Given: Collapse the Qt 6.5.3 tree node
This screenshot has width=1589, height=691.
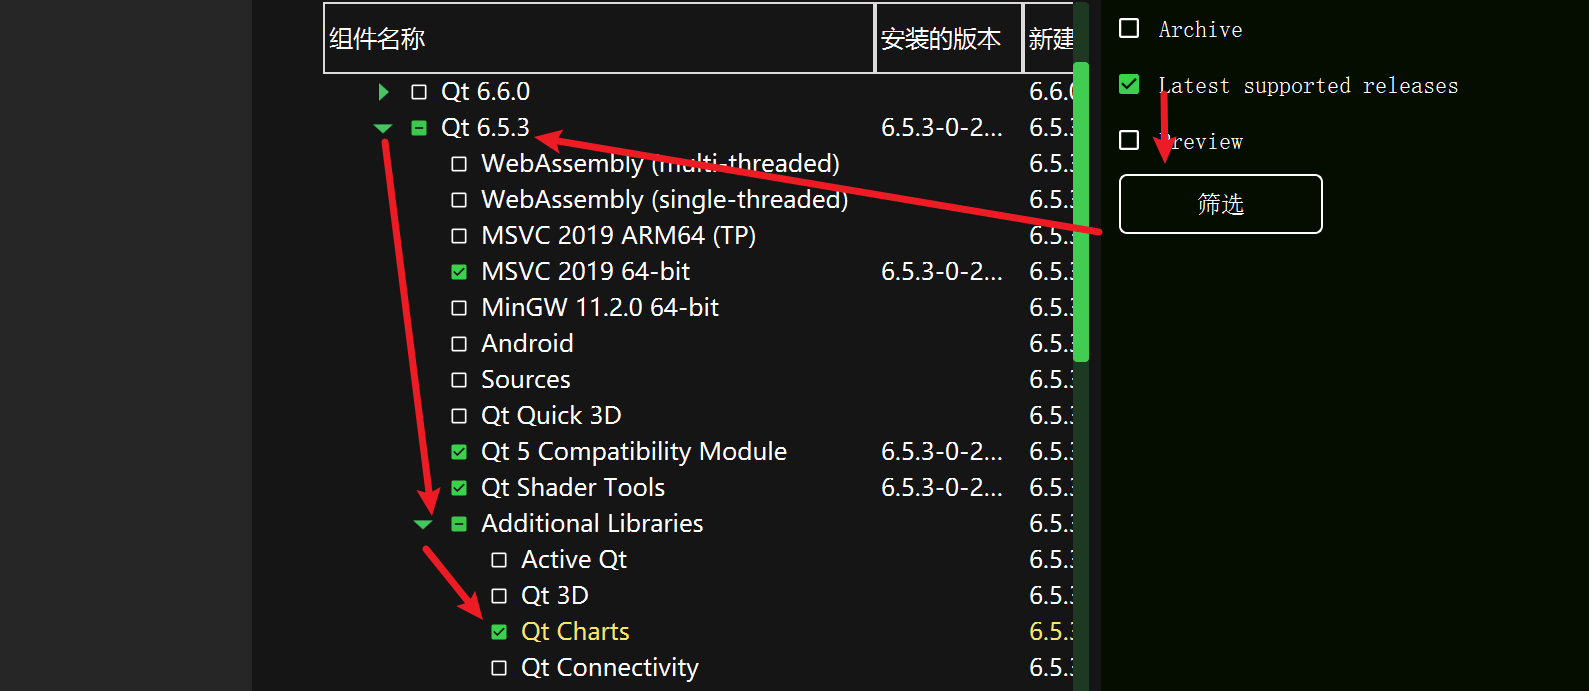Looking at the screenshot, I should (x=383, y=128).
